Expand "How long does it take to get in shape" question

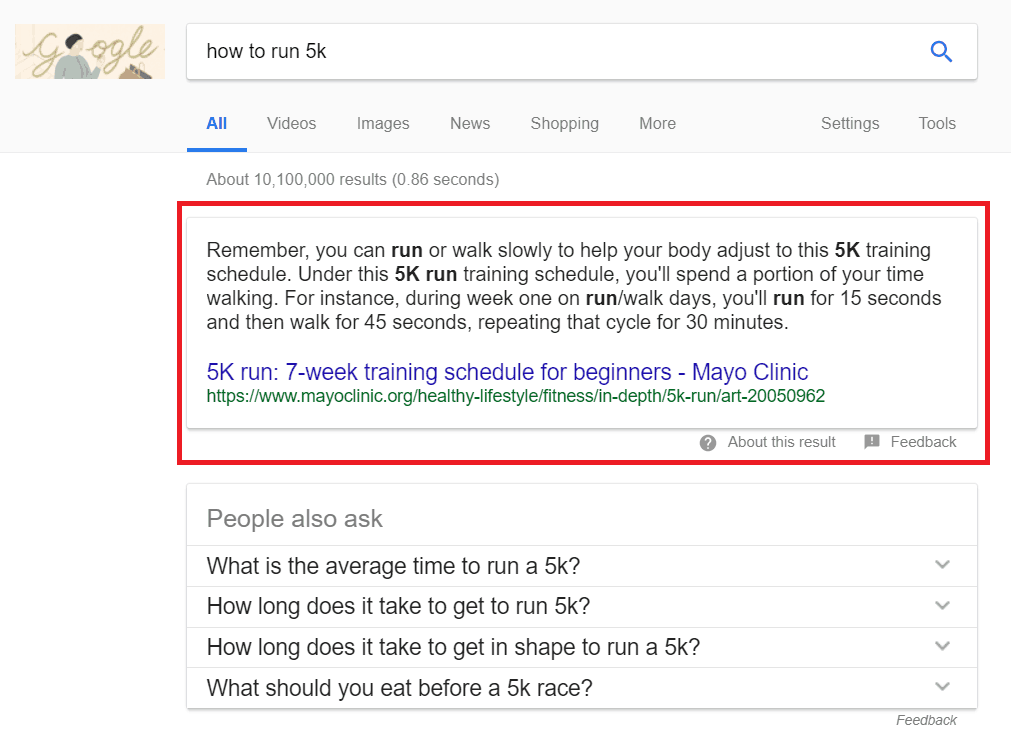pos(941,647)
